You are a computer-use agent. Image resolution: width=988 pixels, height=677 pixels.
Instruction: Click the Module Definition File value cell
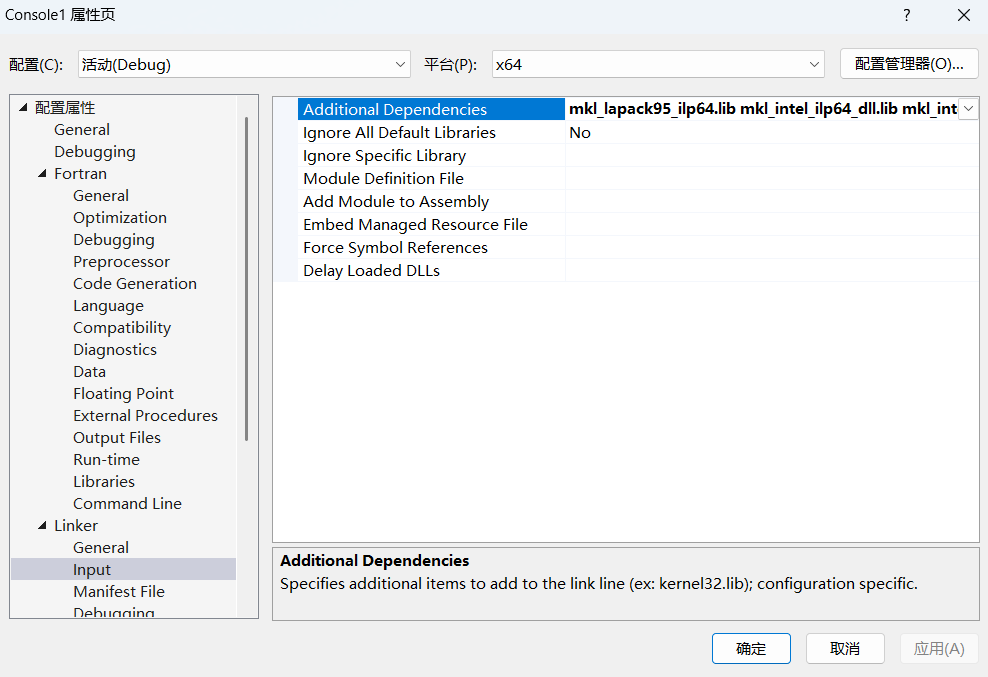click(x=772, y=178)
